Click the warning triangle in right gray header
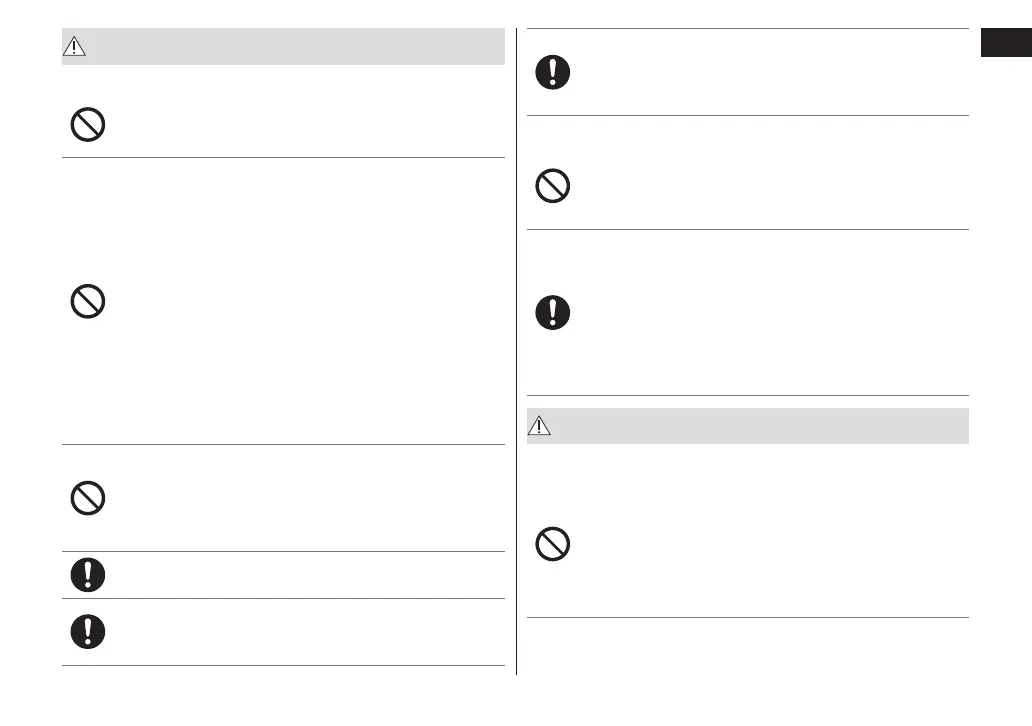The width and height of the screenshot is (1032, 726). (x=540, y=426)
